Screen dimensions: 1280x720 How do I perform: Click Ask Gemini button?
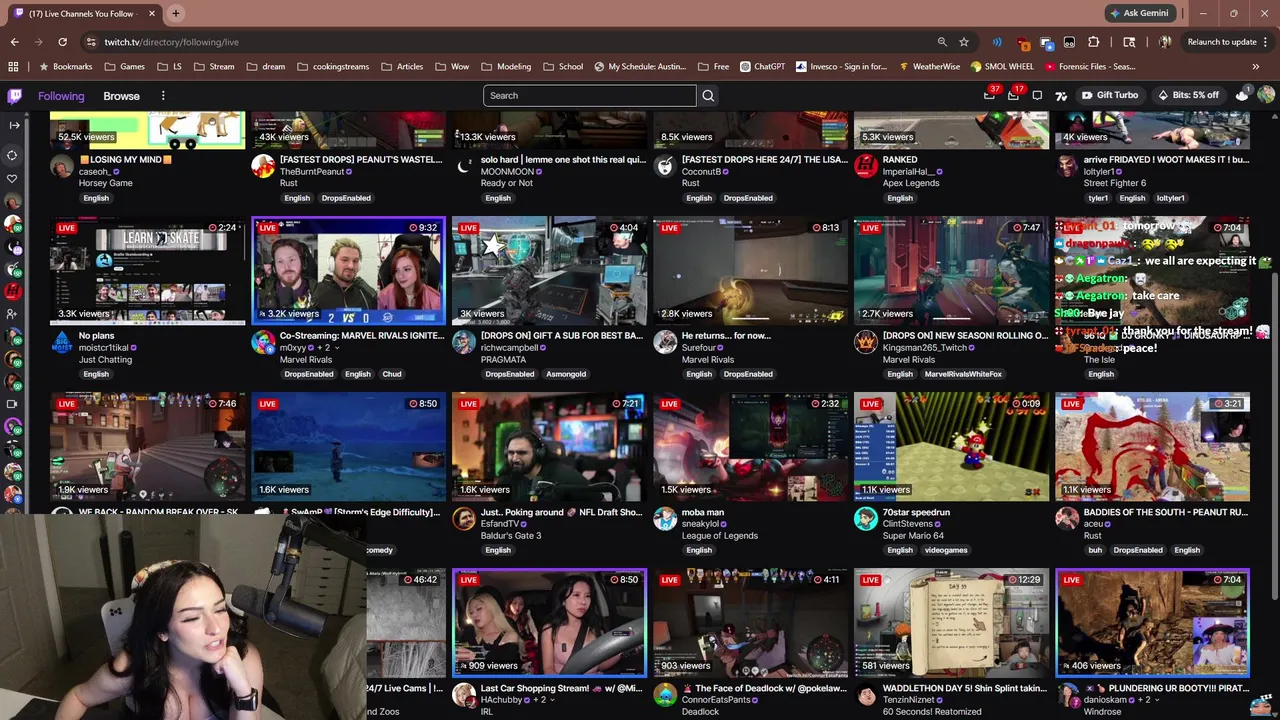tap(1138, 13)
